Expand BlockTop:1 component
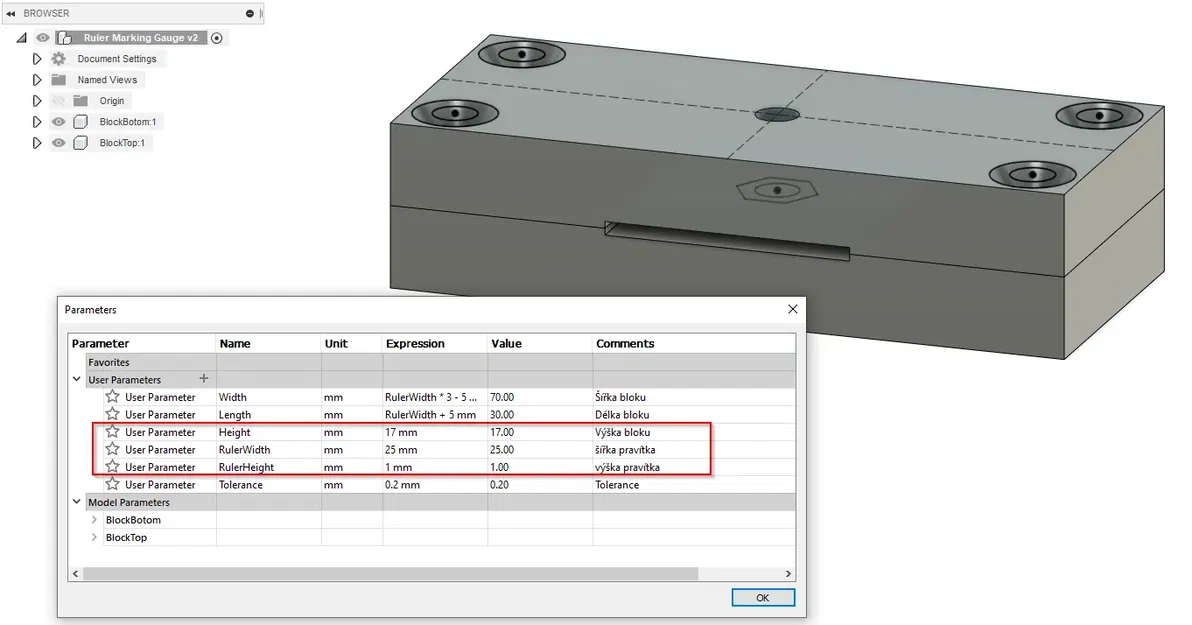Screen dimensions: 1192x625 (36, 143)
